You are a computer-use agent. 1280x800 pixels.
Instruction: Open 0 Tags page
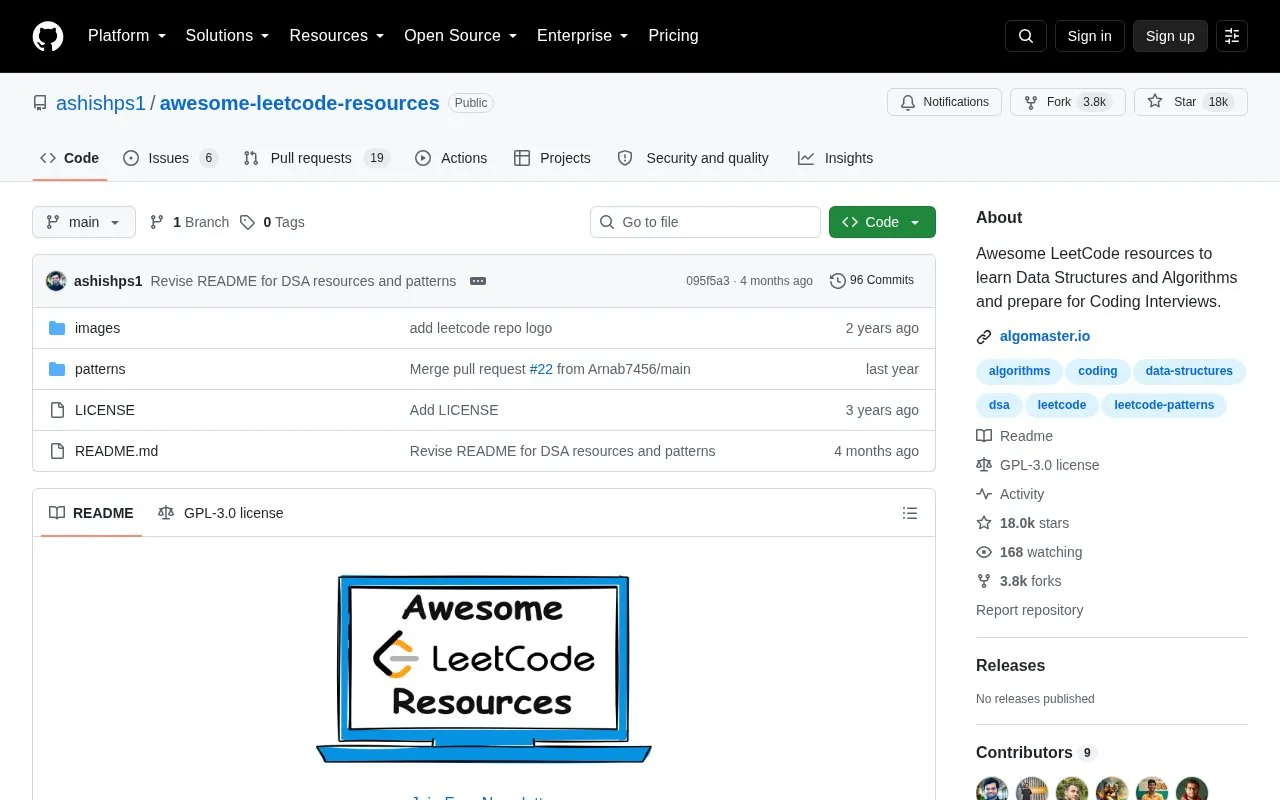[272, 222]
